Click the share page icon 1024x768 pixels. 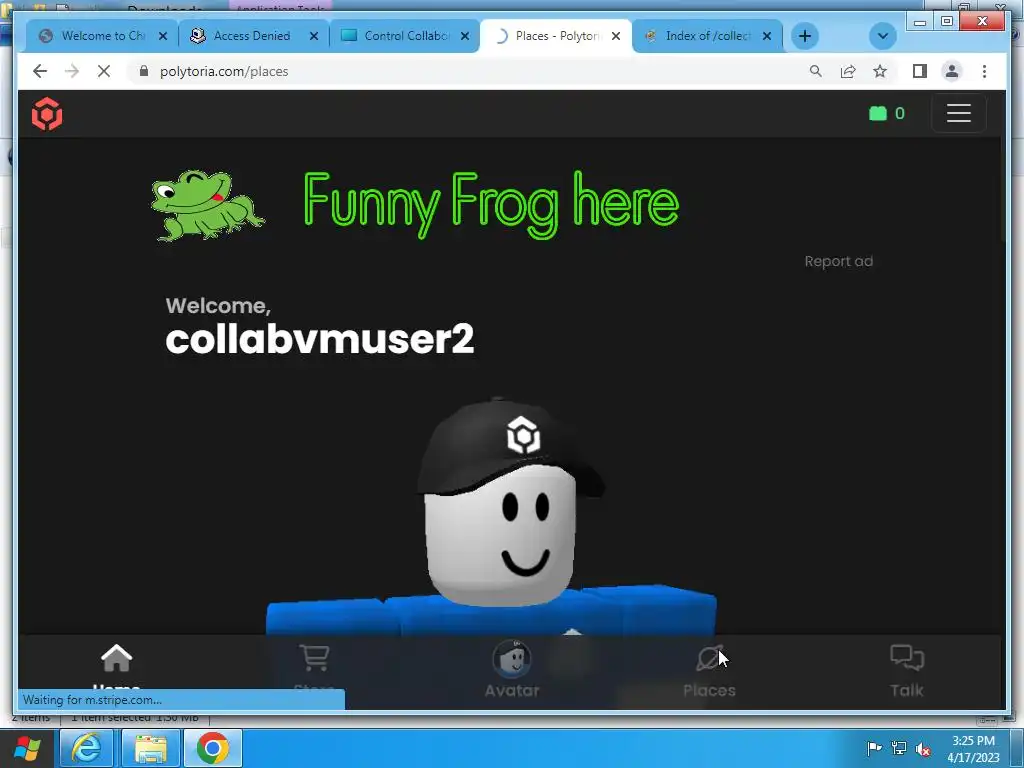pyautogui.click(x=848, y=71)
